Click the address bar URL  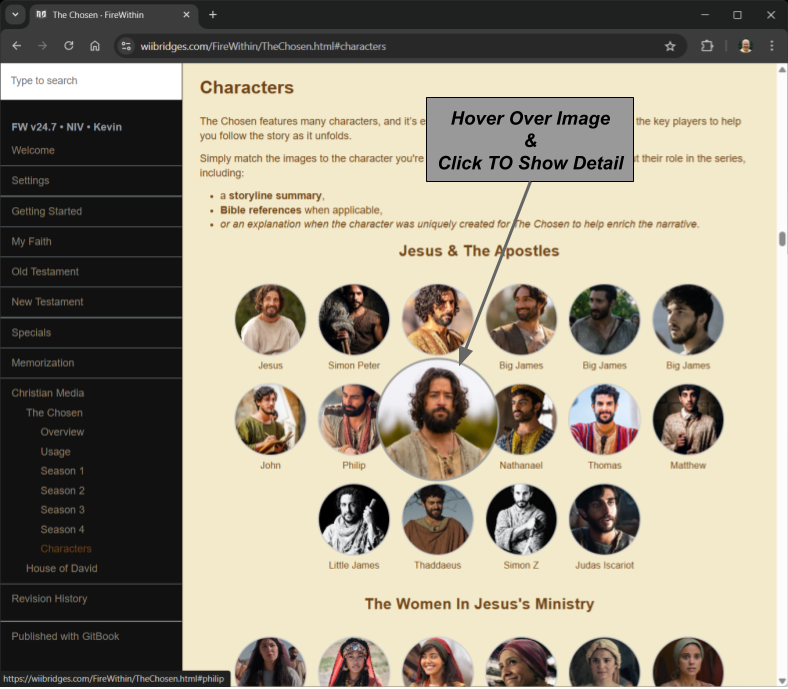coord(263,46)
